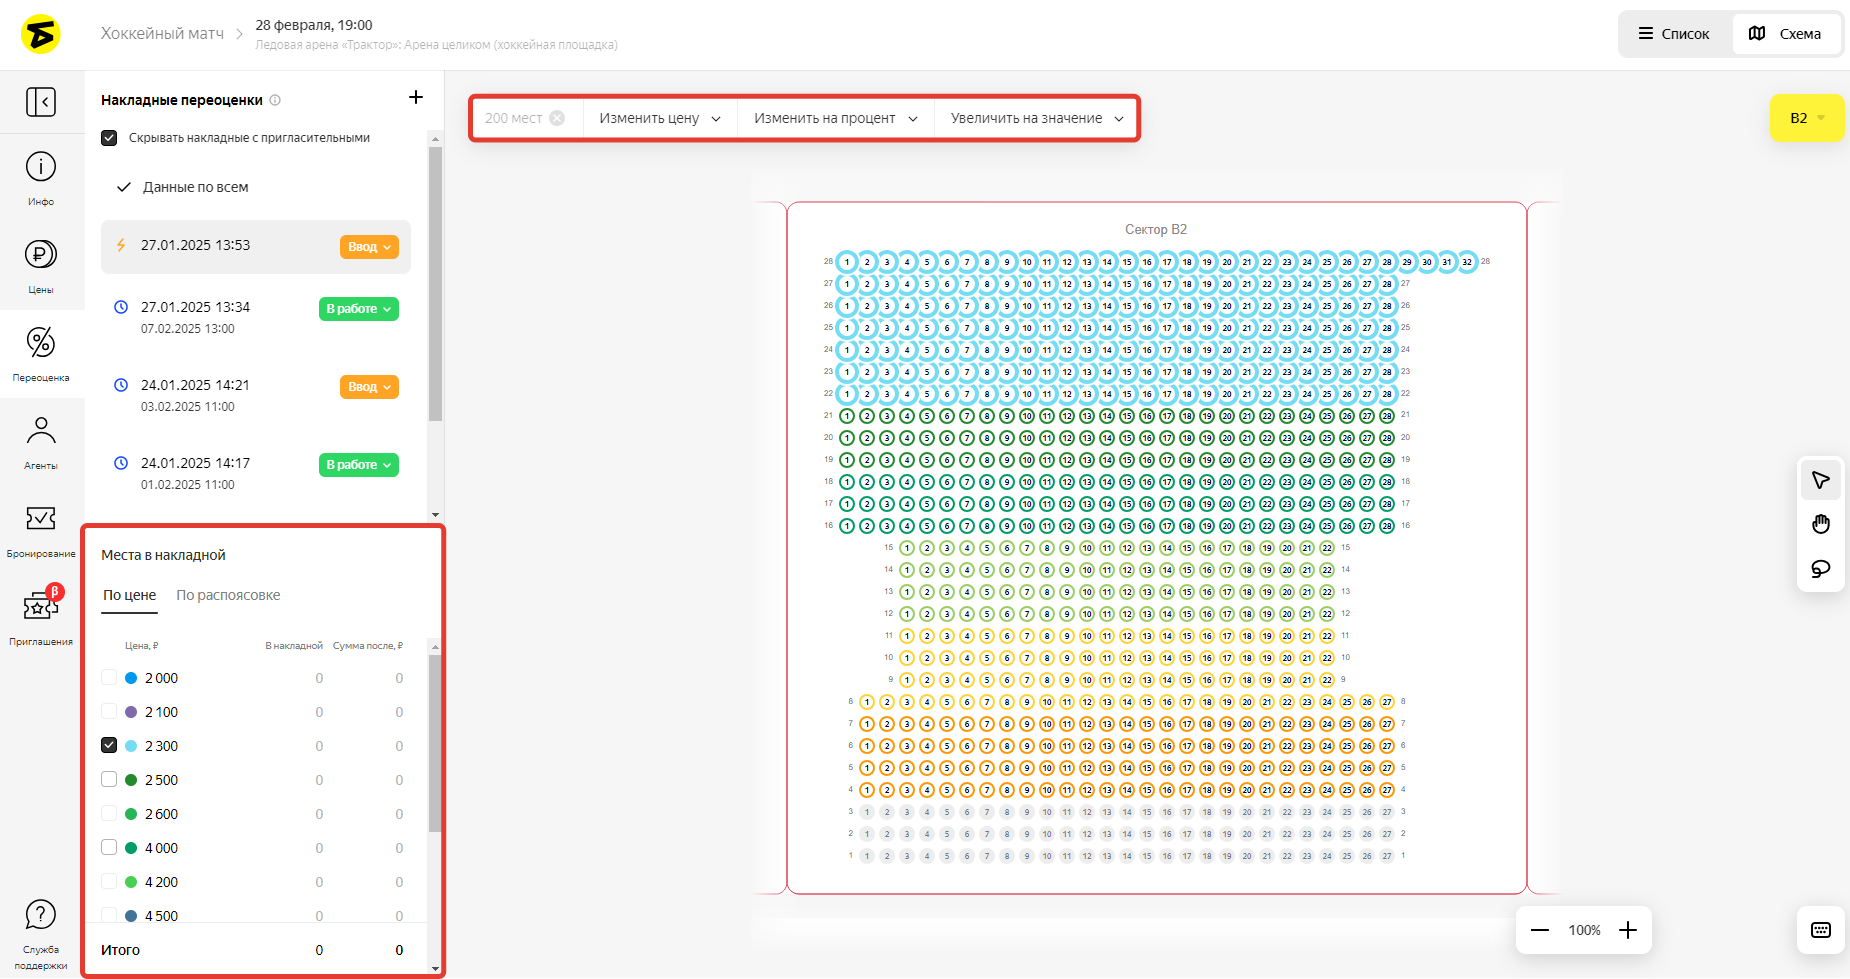Open the Цены section
This screenshot has height=979, width=1850.
[41, 265]
